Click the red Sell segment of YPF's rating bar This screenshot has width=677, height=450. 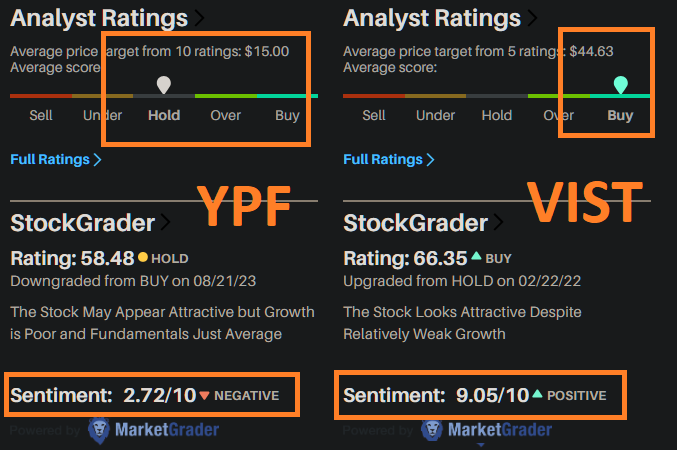point(40,96)
